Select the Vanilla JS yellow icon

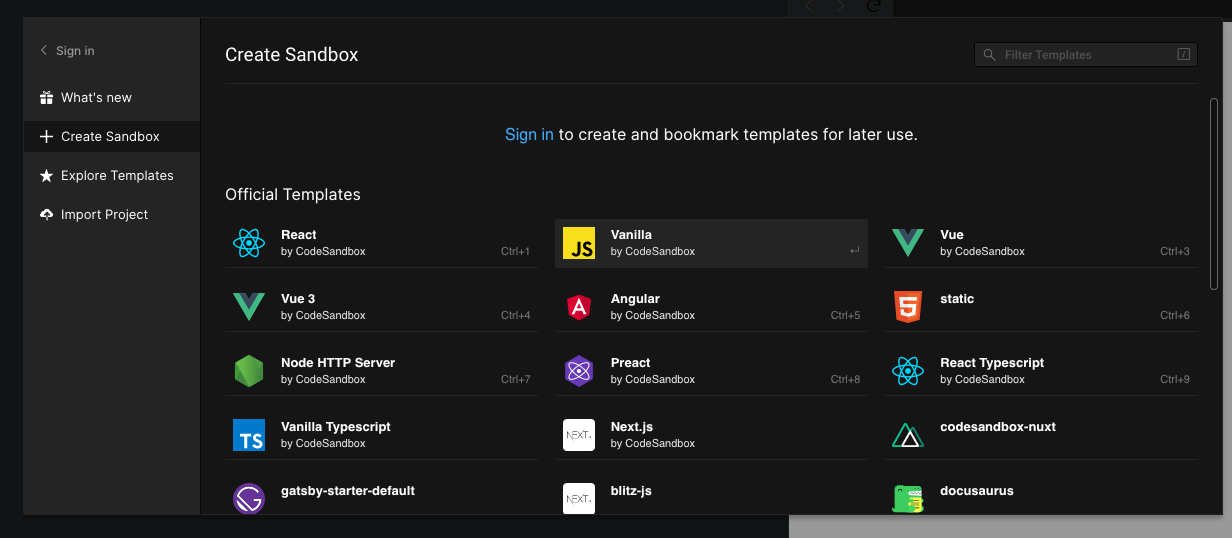pos(579,243)
